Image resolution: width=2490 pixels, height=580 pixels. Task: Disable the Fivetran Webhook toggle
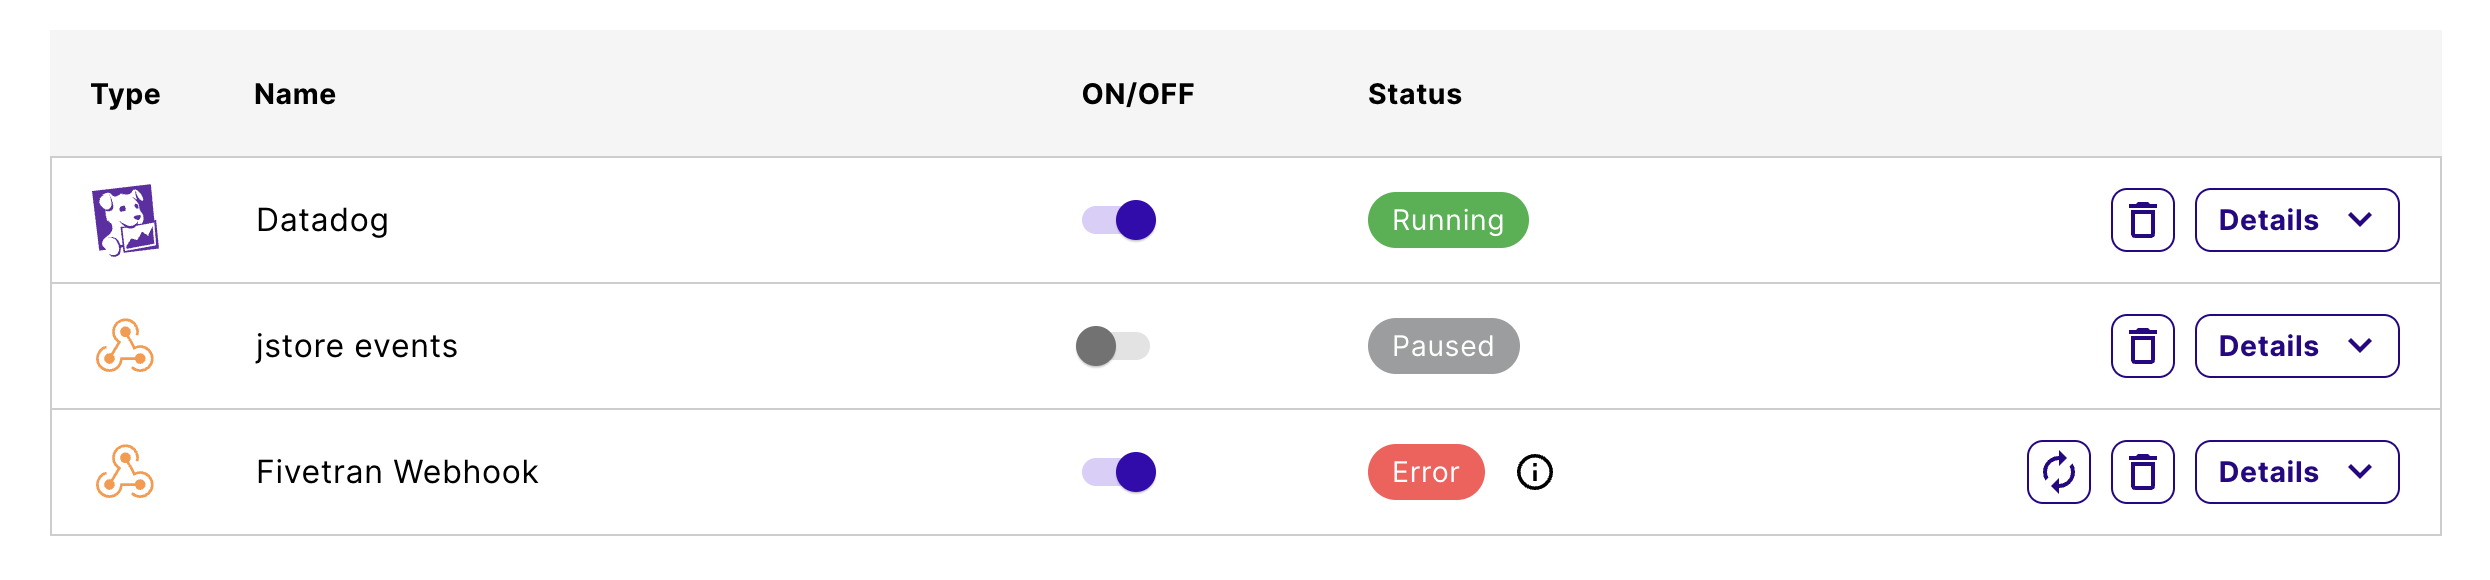pos(1119,472)
